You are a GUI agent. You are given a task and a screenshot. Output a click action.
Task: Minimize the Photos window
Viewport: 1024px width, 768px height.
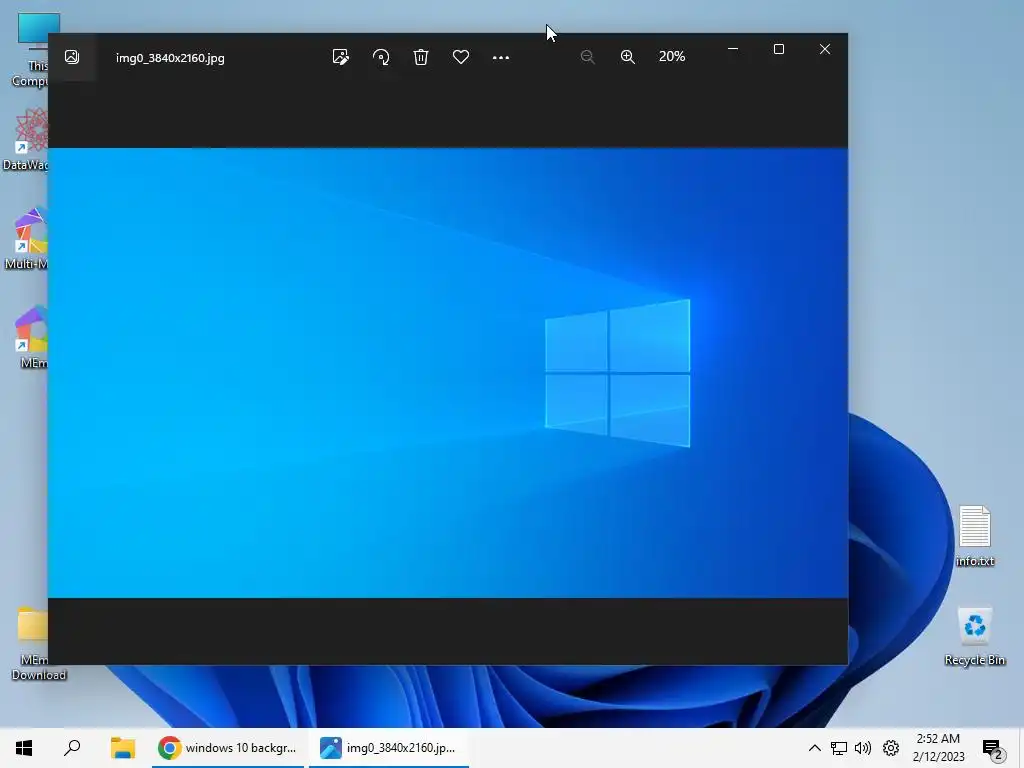tap(733, 49)
